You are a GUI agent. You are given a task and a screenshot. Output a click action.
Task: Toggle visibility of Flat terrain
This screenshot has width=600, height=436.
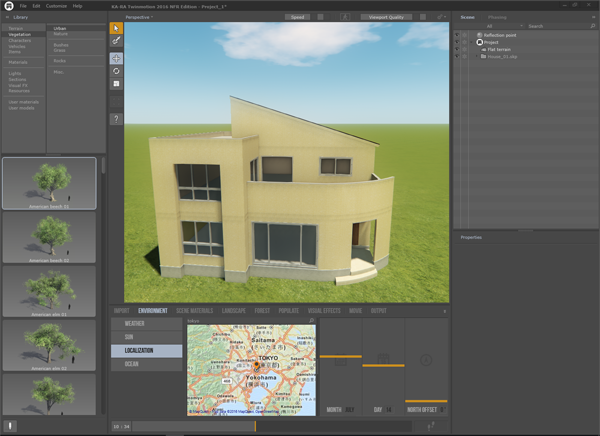click(x=457, y=49)
